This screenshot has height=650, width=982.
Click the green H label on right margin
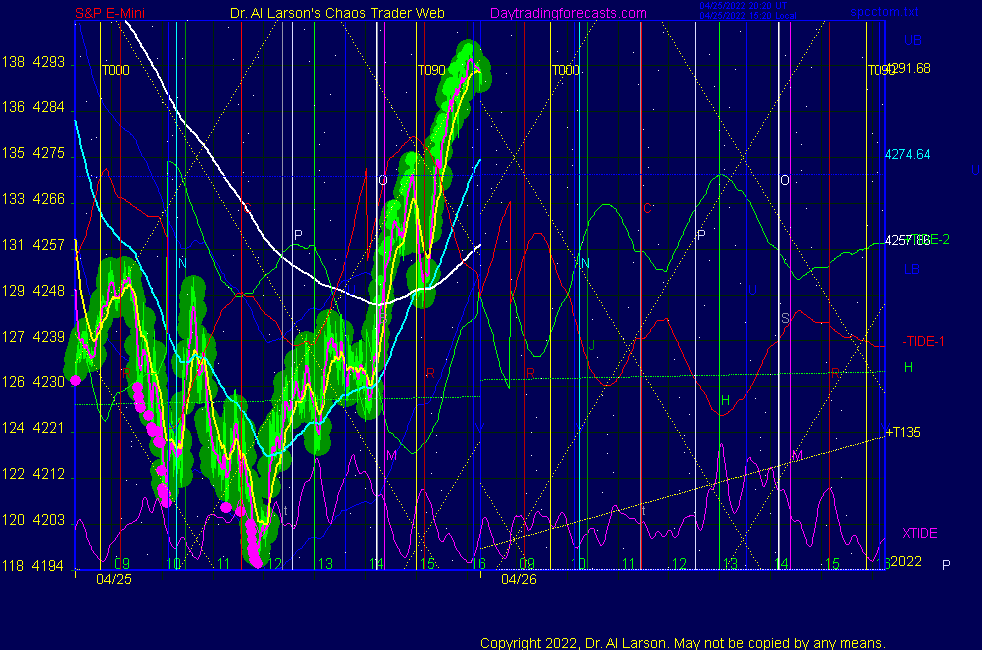[x=908, y=367]
